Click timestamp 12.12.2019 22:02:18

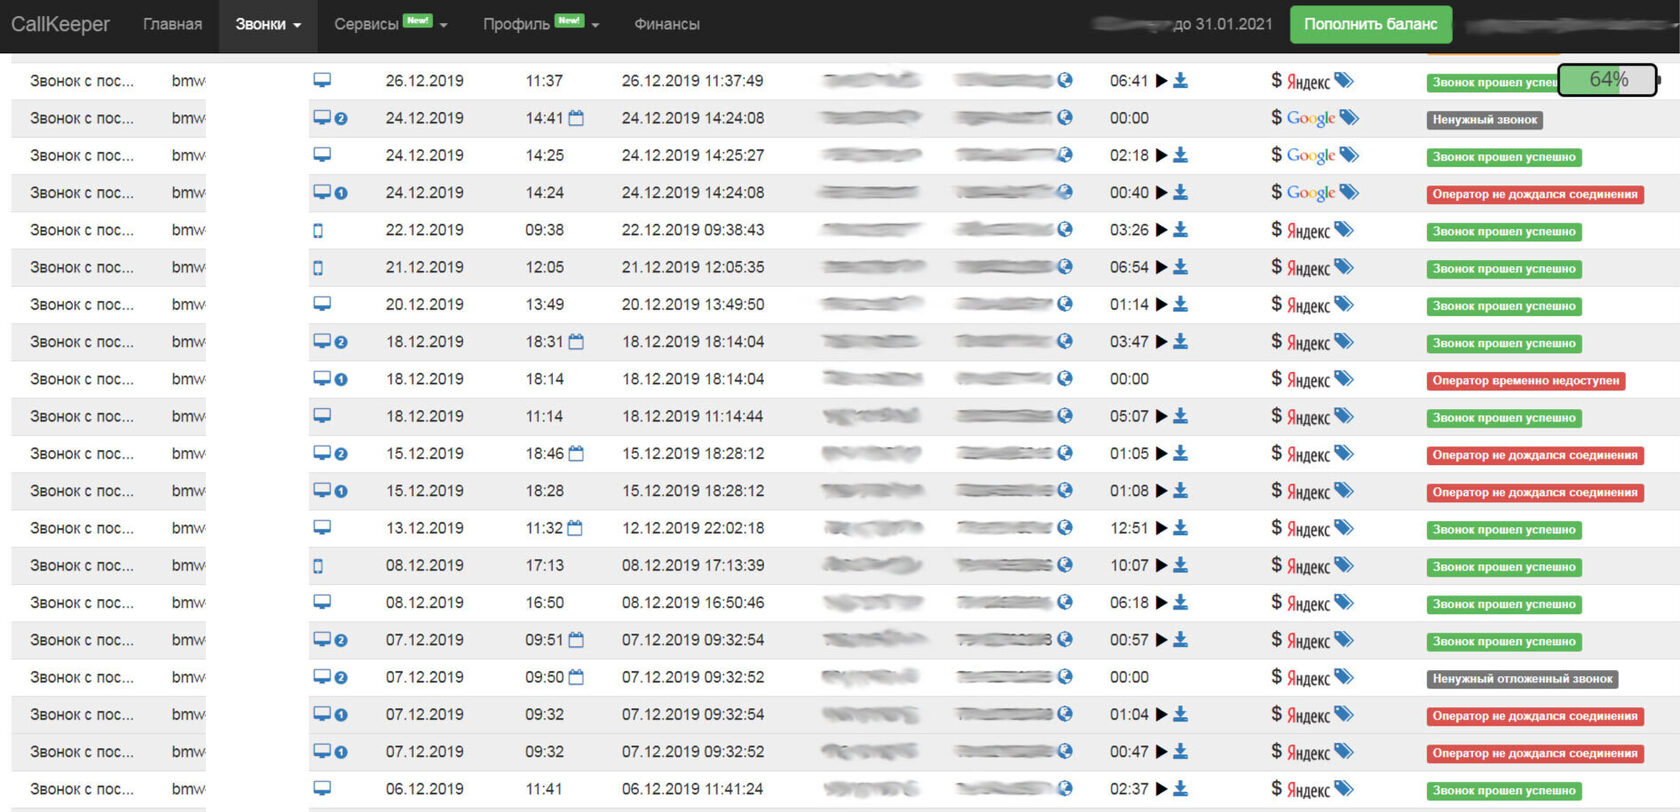[x=693, y=529]
